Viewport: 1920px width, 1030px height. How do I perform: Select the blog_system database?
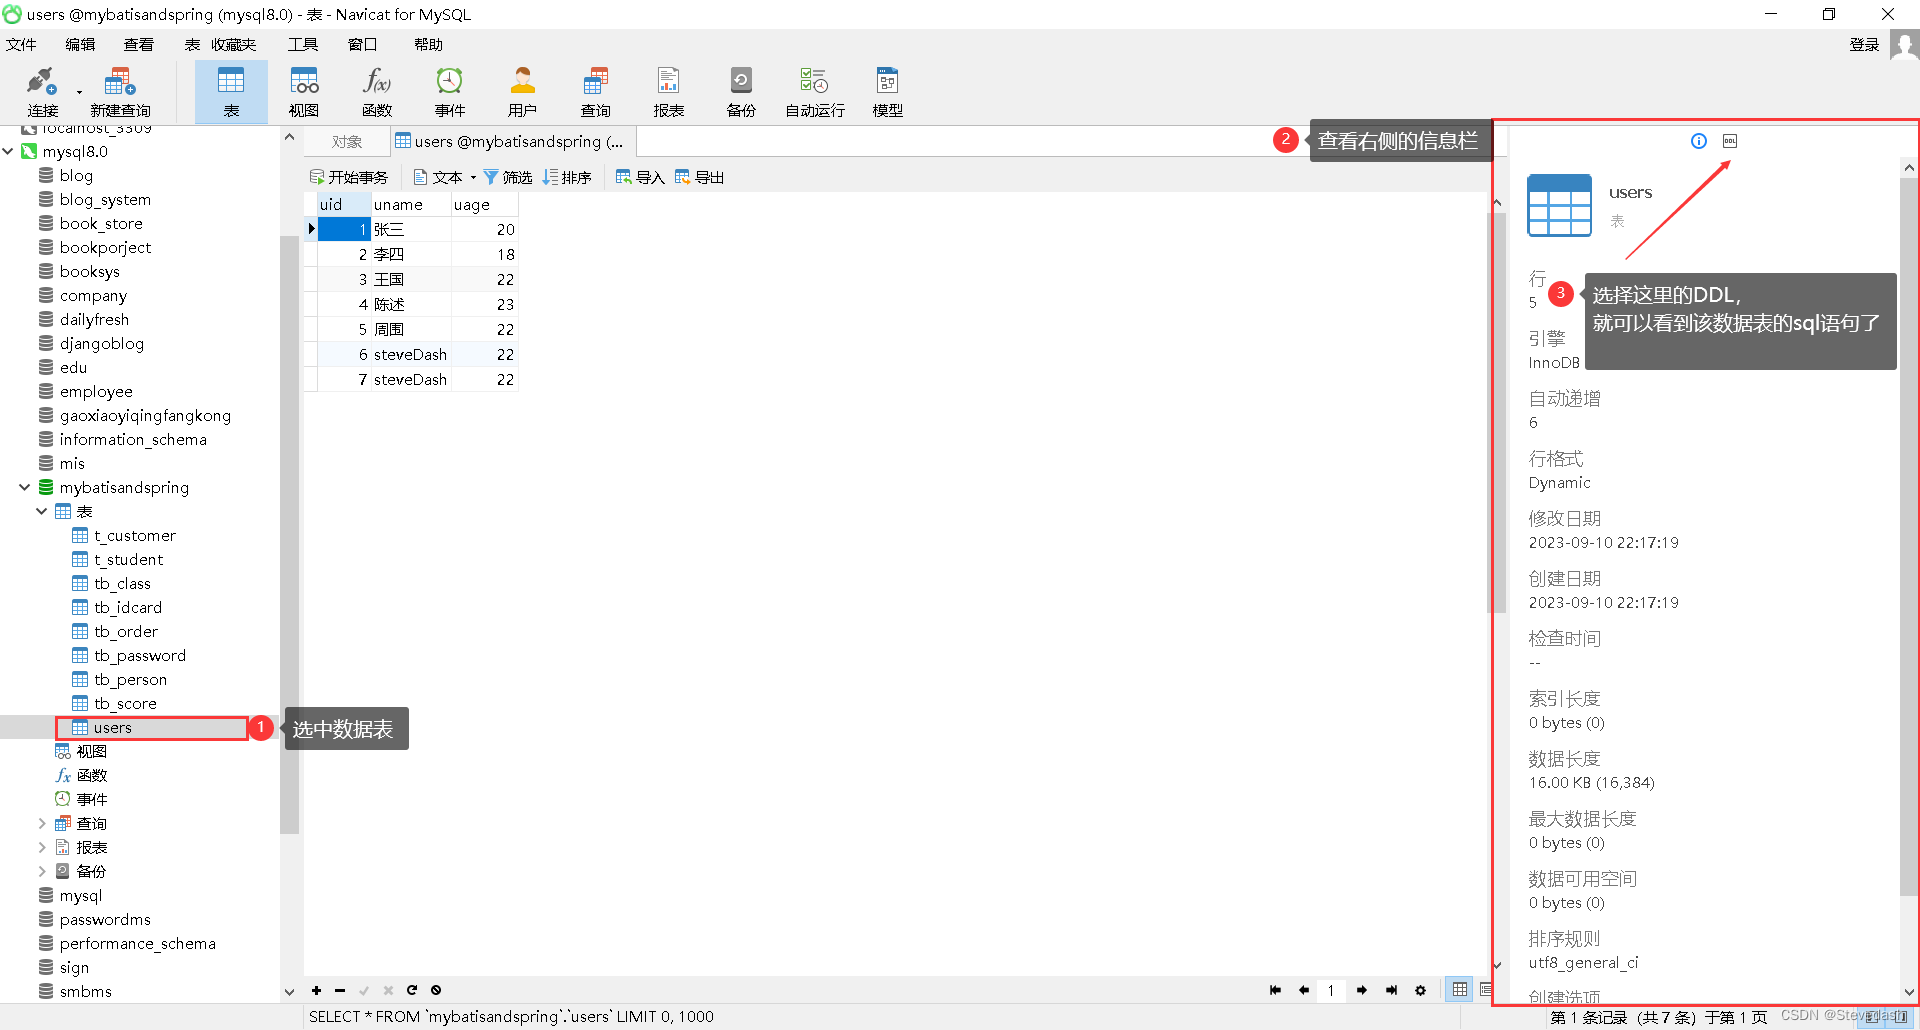(x=105, y=199)
